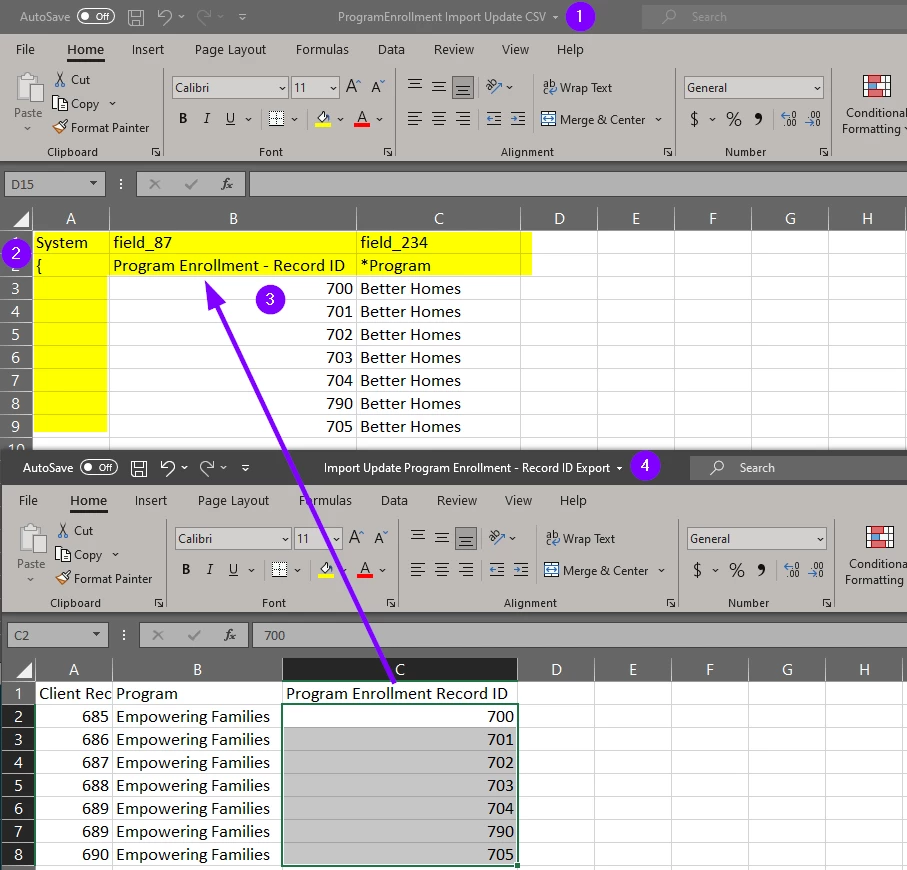Click Underline button in top window
This screenshot has height=870, width=907.
(230, 119)
